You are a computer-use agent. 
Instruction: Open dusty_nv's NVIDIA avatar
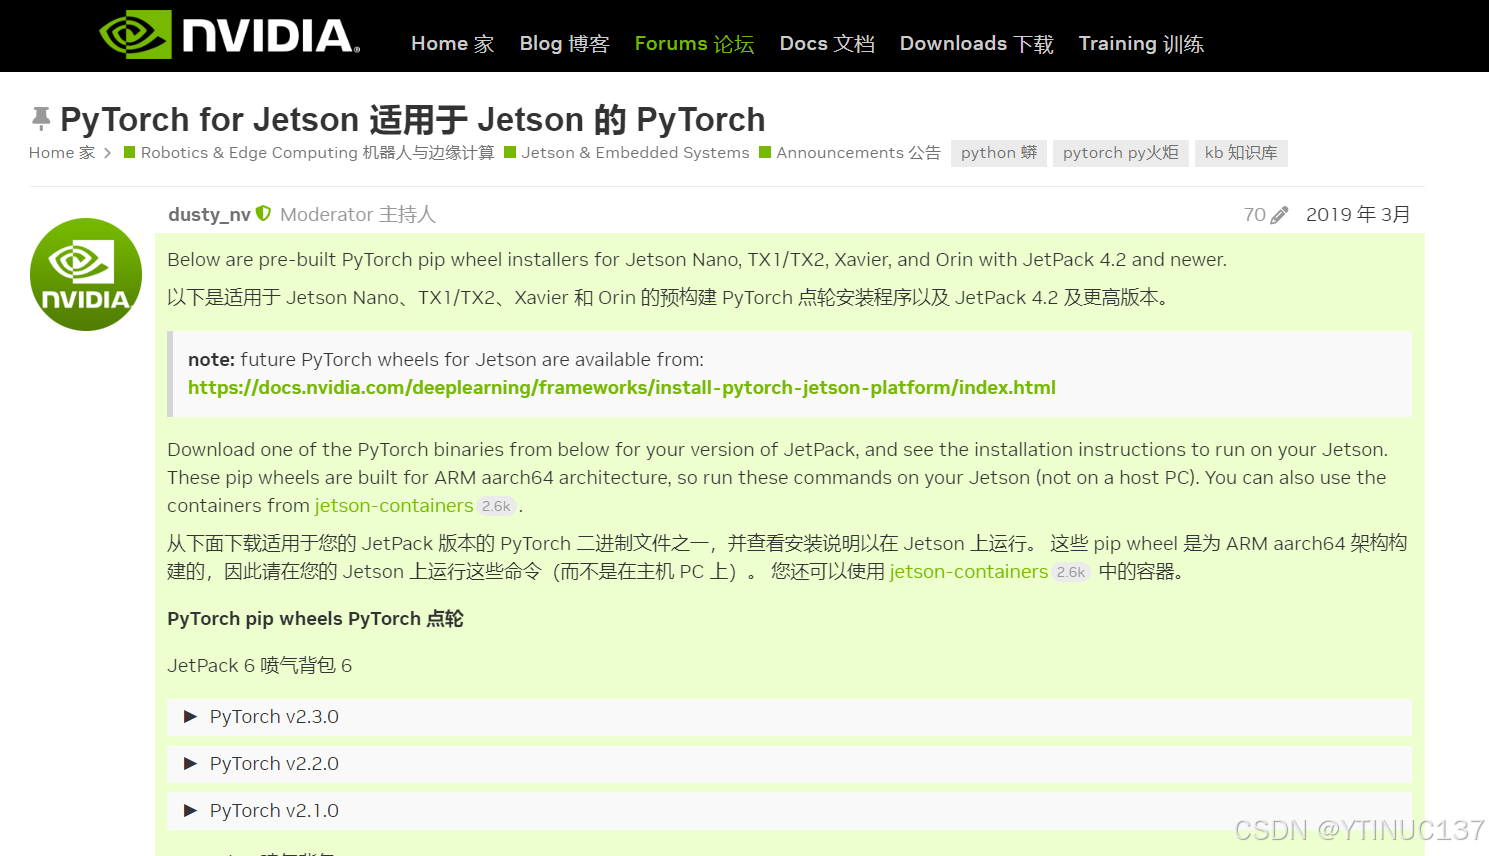tap(86, 274)
